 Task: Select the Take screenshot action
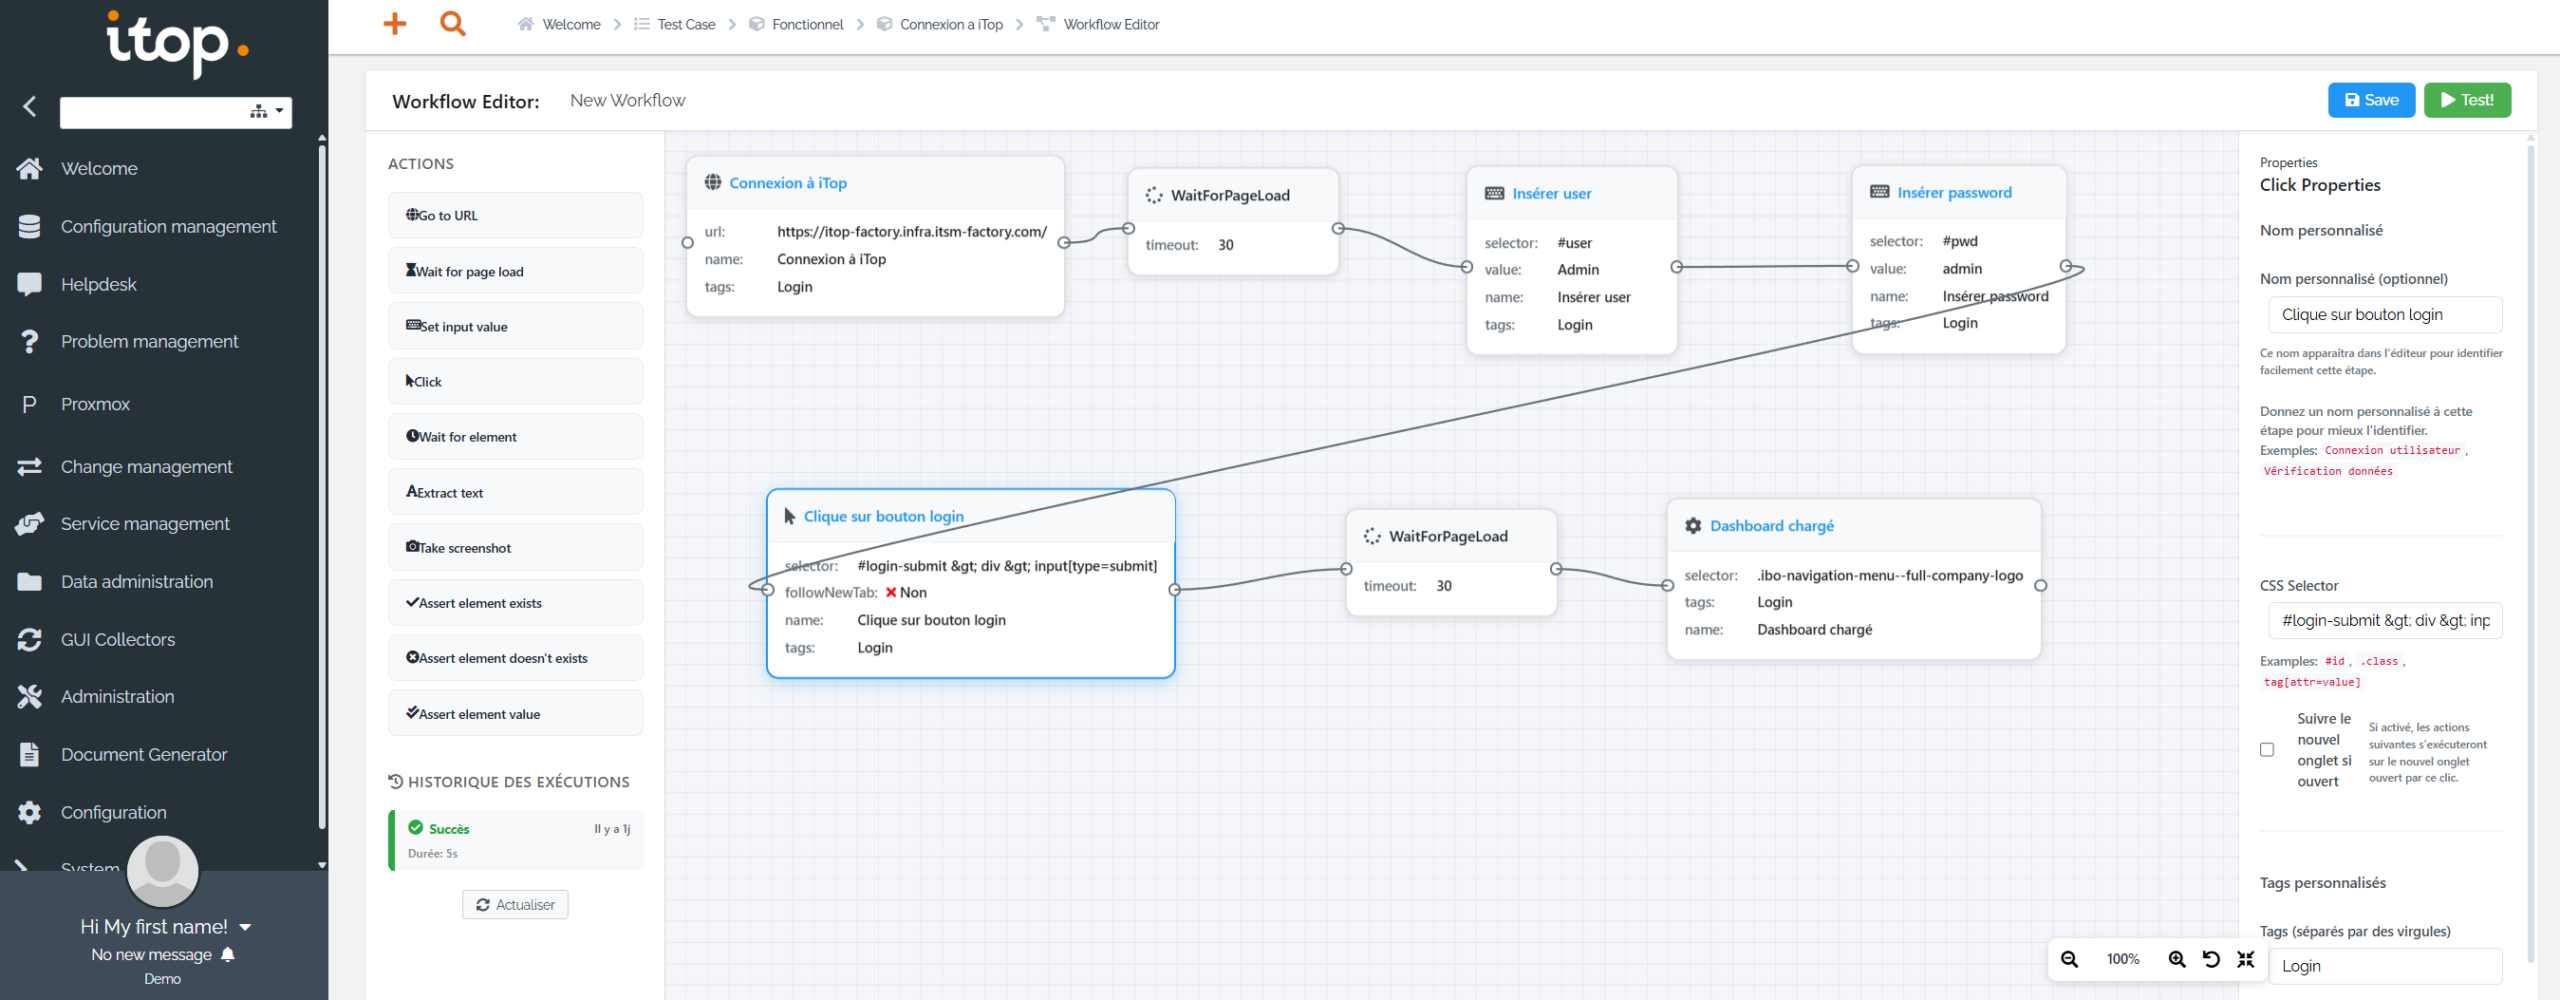(x=515, y=548)
